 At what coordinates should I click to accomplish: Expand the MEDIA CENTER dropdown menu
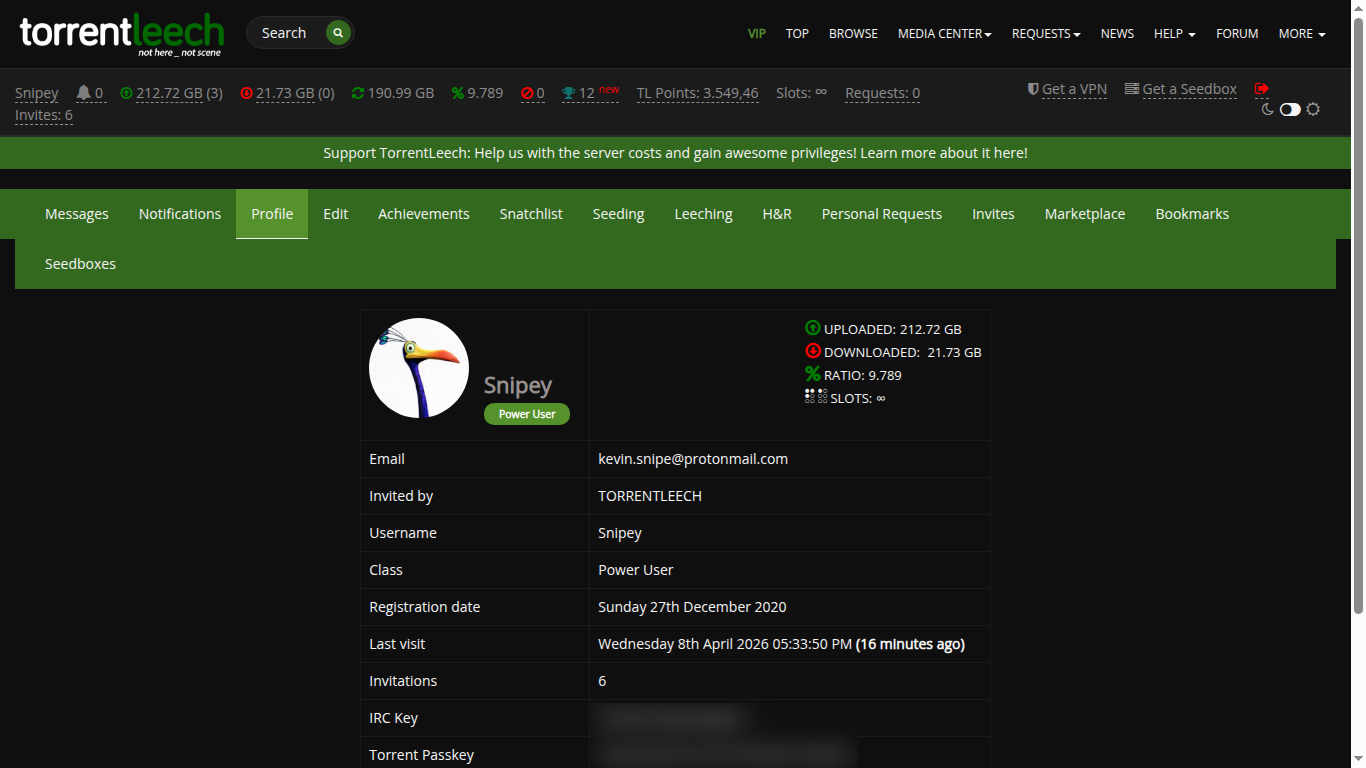[x=944, y=34]
